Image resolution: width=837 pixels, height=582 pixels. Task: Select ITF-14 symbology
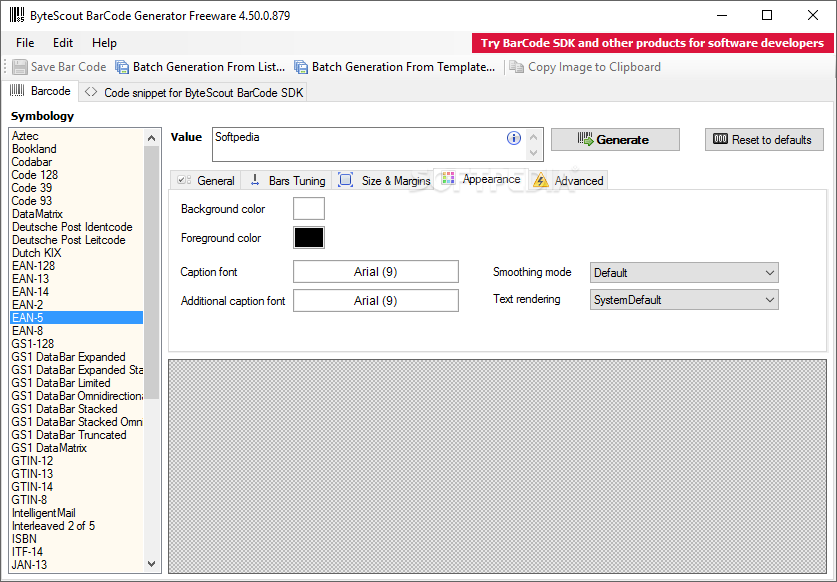pos(76,552)
